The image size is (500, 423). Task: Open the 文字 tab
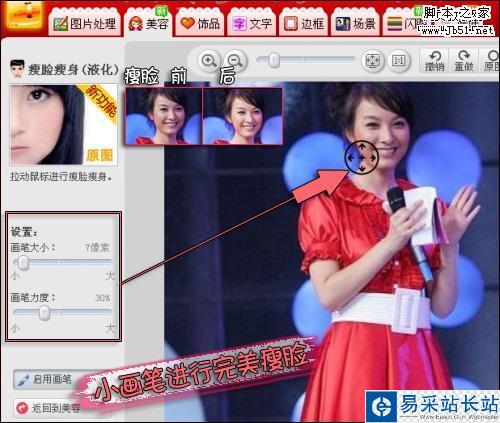(252, 23)
